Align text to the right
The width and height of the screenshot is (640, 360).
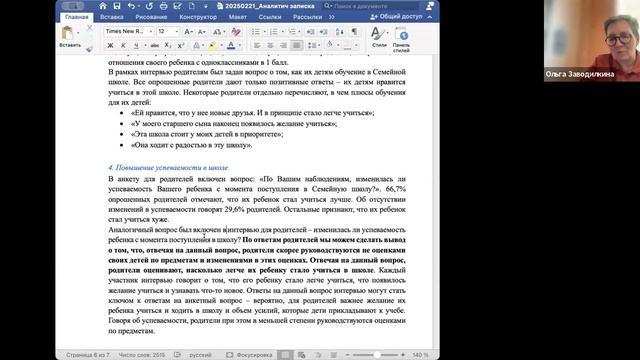click(283, 45)
